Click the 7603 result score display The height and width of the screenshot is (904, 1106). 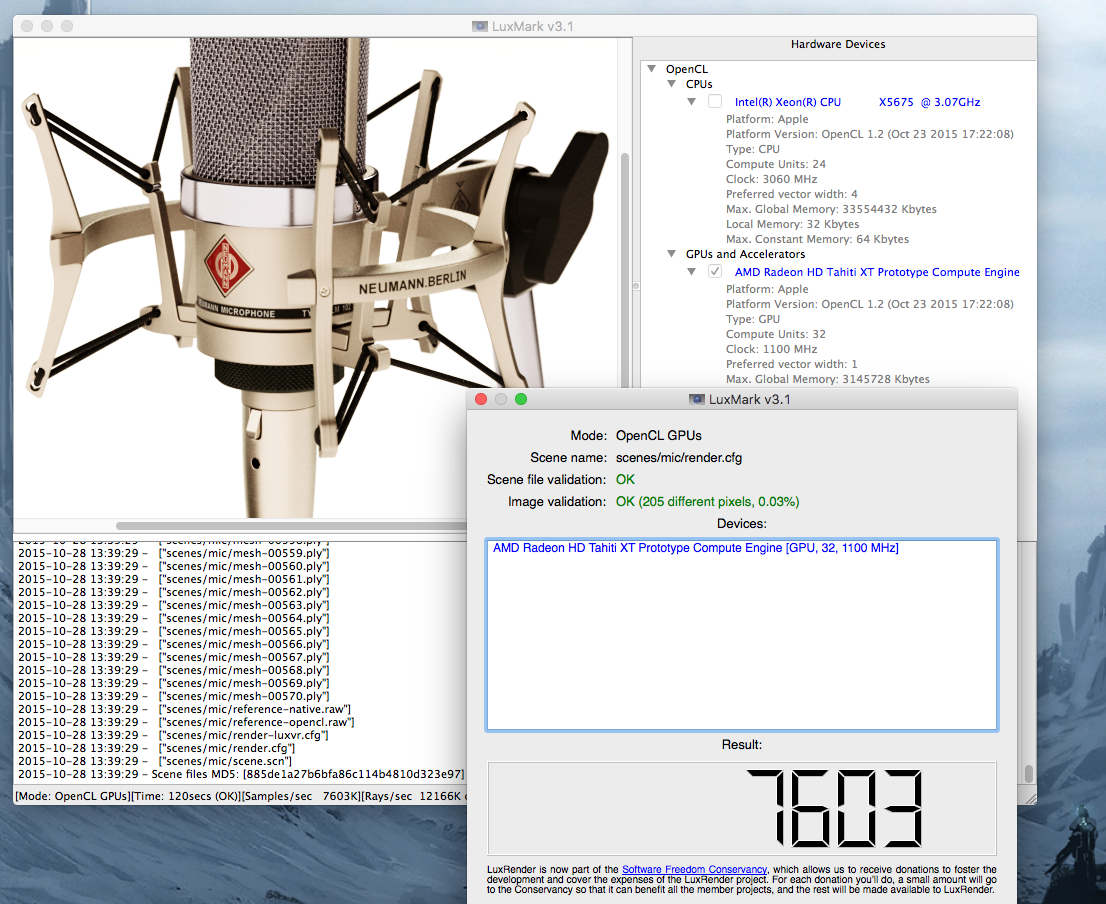(x=834, y=808)
